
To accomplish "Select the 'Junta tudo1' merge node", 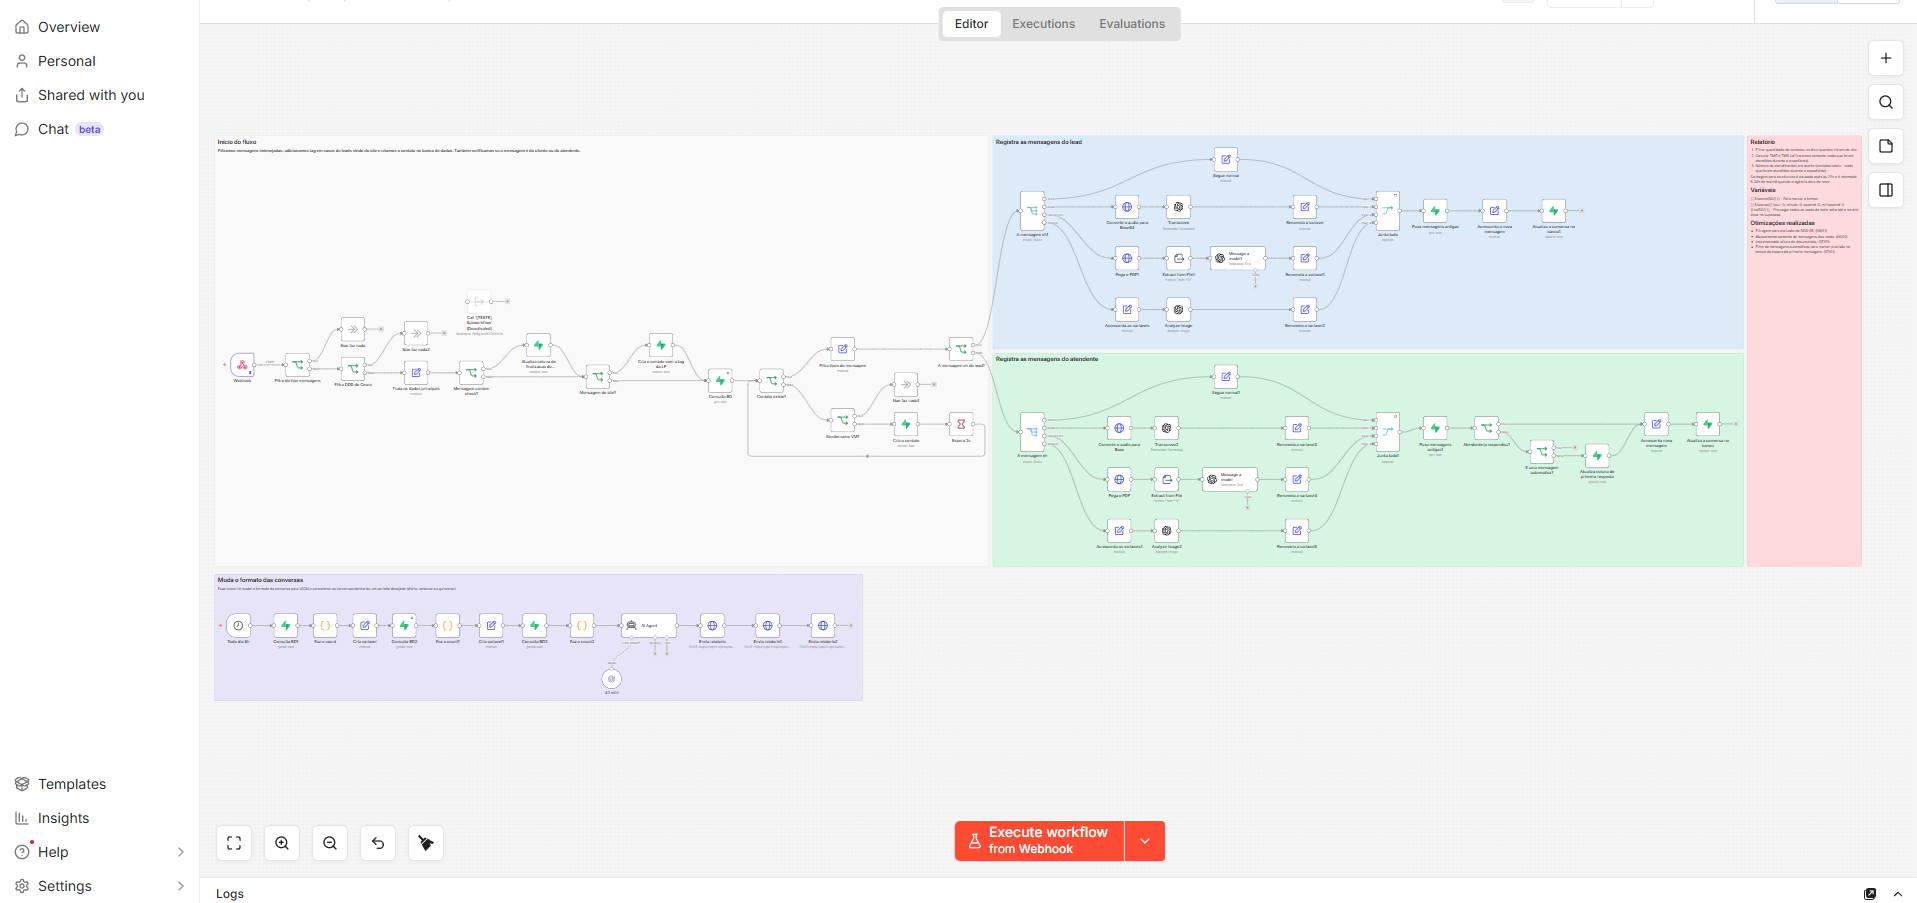I will pyautogui.click(x=1388, y=431).
